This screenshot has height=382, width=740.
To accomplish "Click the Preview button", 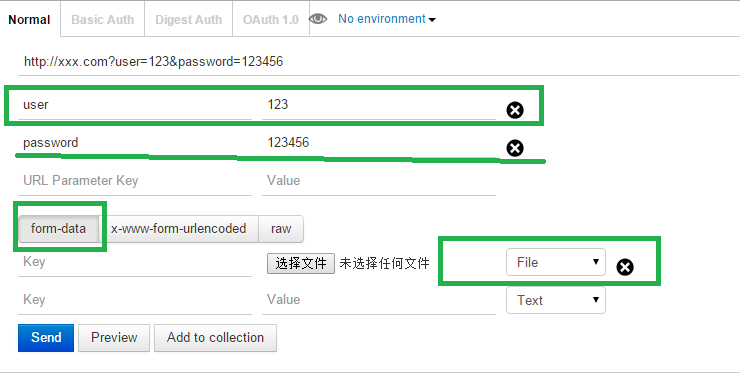I will [114, 338].
